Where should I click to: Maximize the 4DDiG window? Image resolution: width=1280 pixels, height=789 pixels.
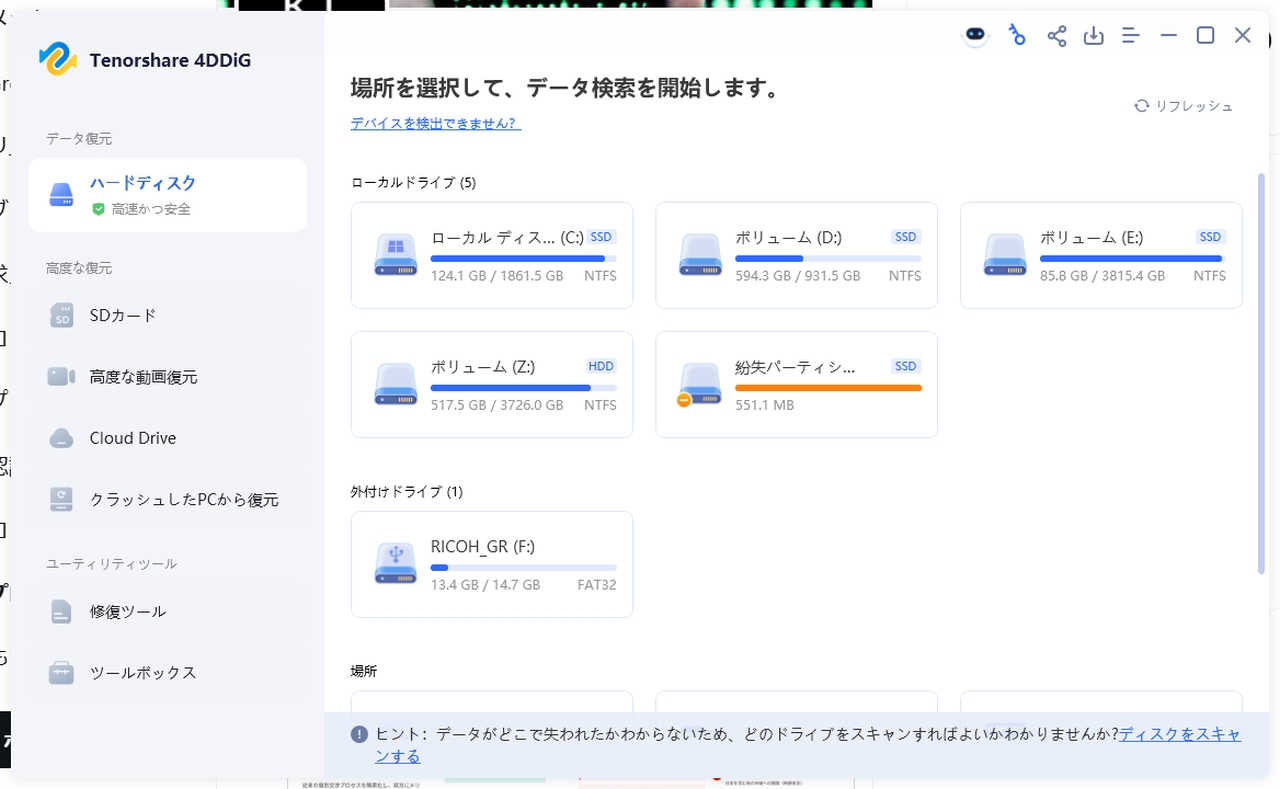point(1205,36)
